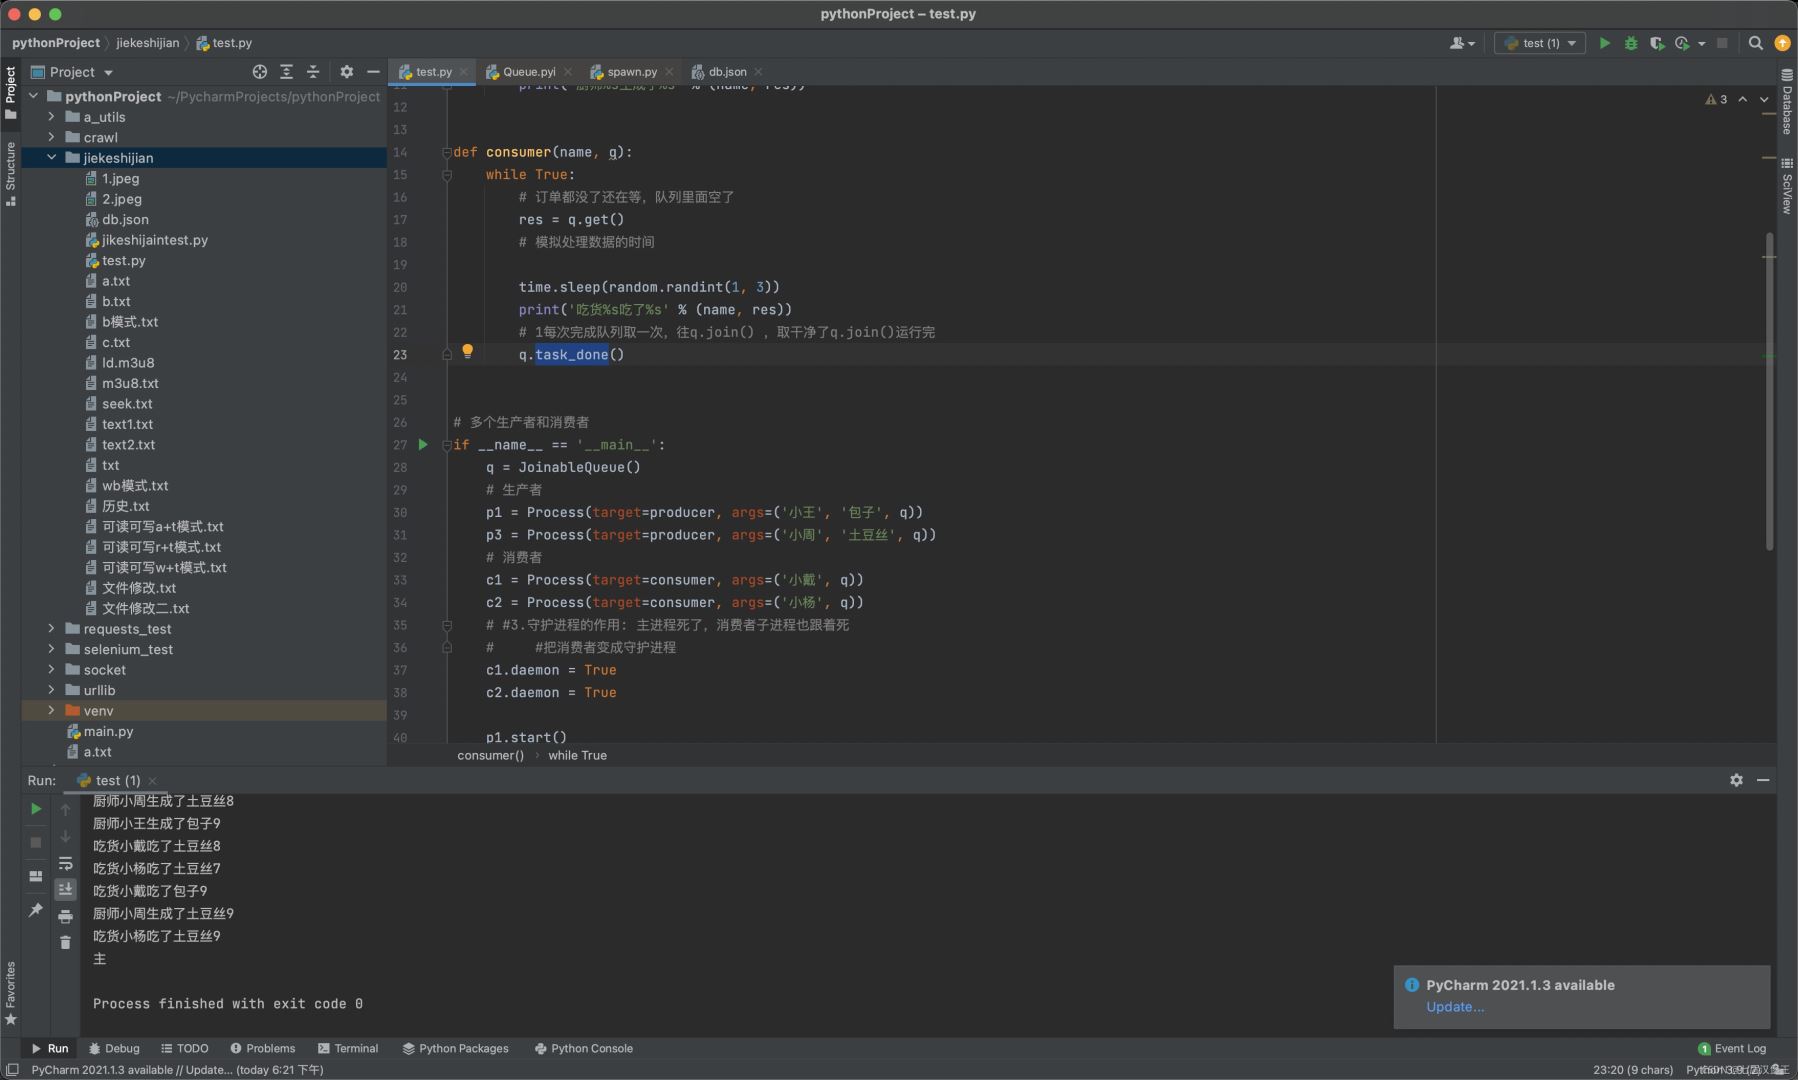The width and height of the screenshot is (1798, 1080).
Task: Click the intention lightbulb on line 23
Action: pos(467,351)
